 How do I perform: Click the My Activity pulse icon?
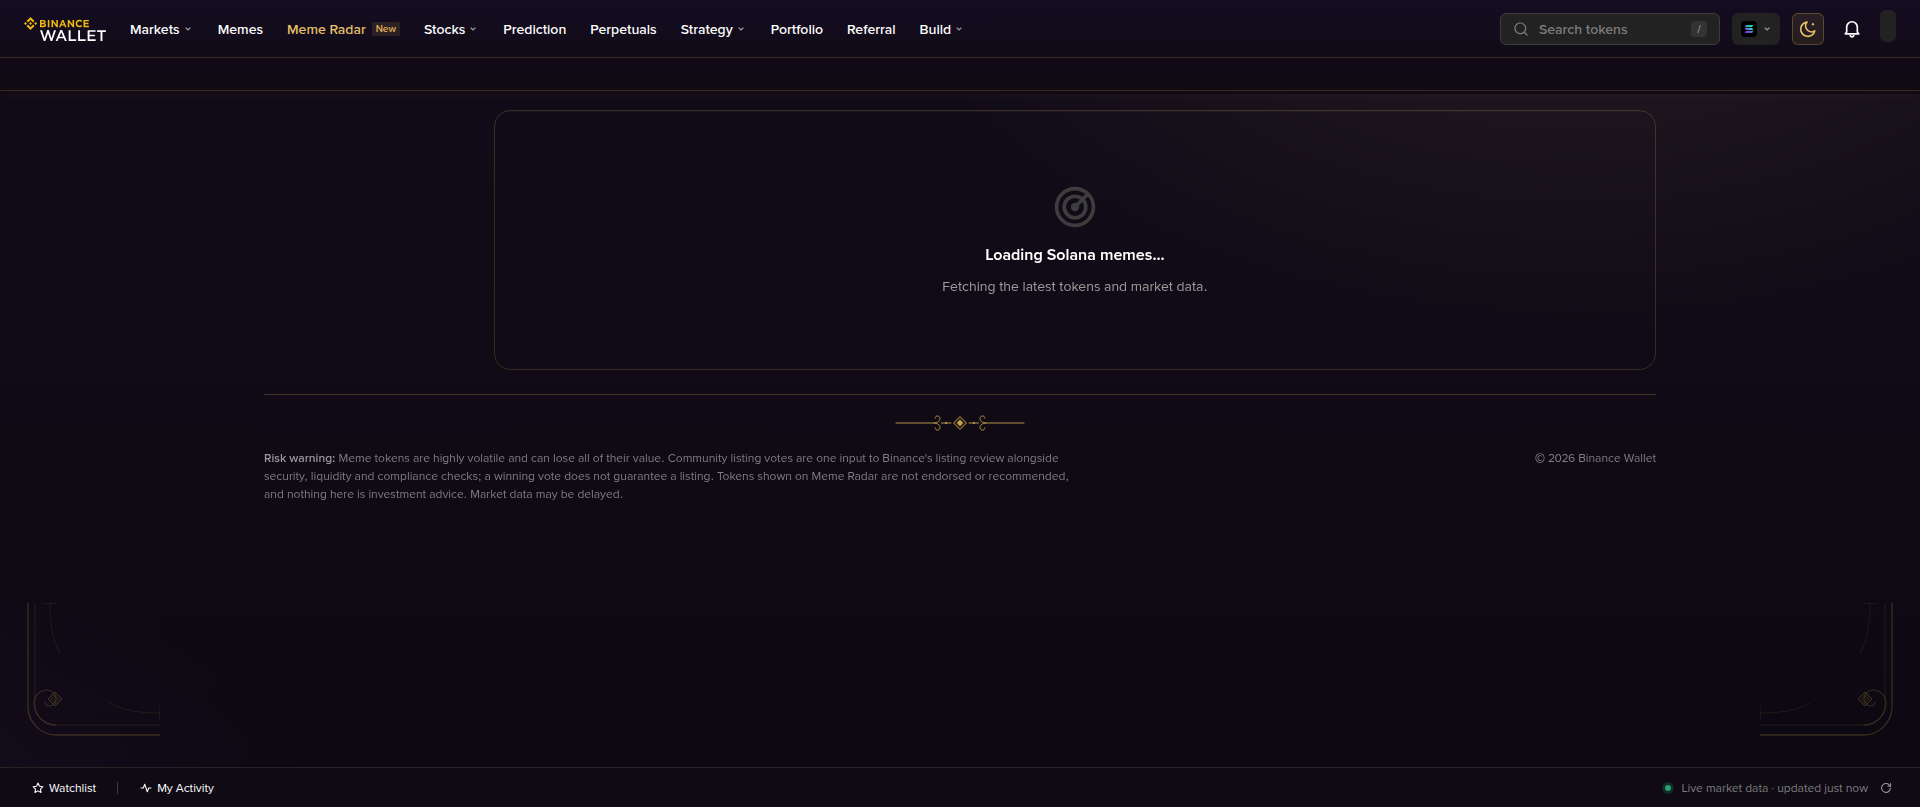point(146,788)
